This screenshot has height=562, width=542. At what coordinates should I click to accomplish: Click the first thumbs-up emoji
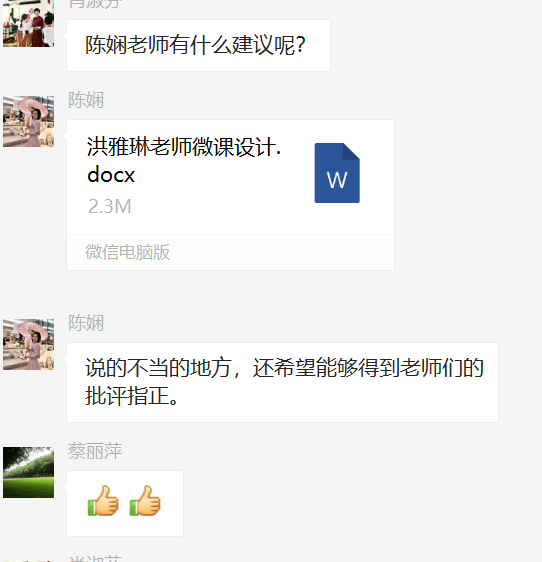[103, 501]
